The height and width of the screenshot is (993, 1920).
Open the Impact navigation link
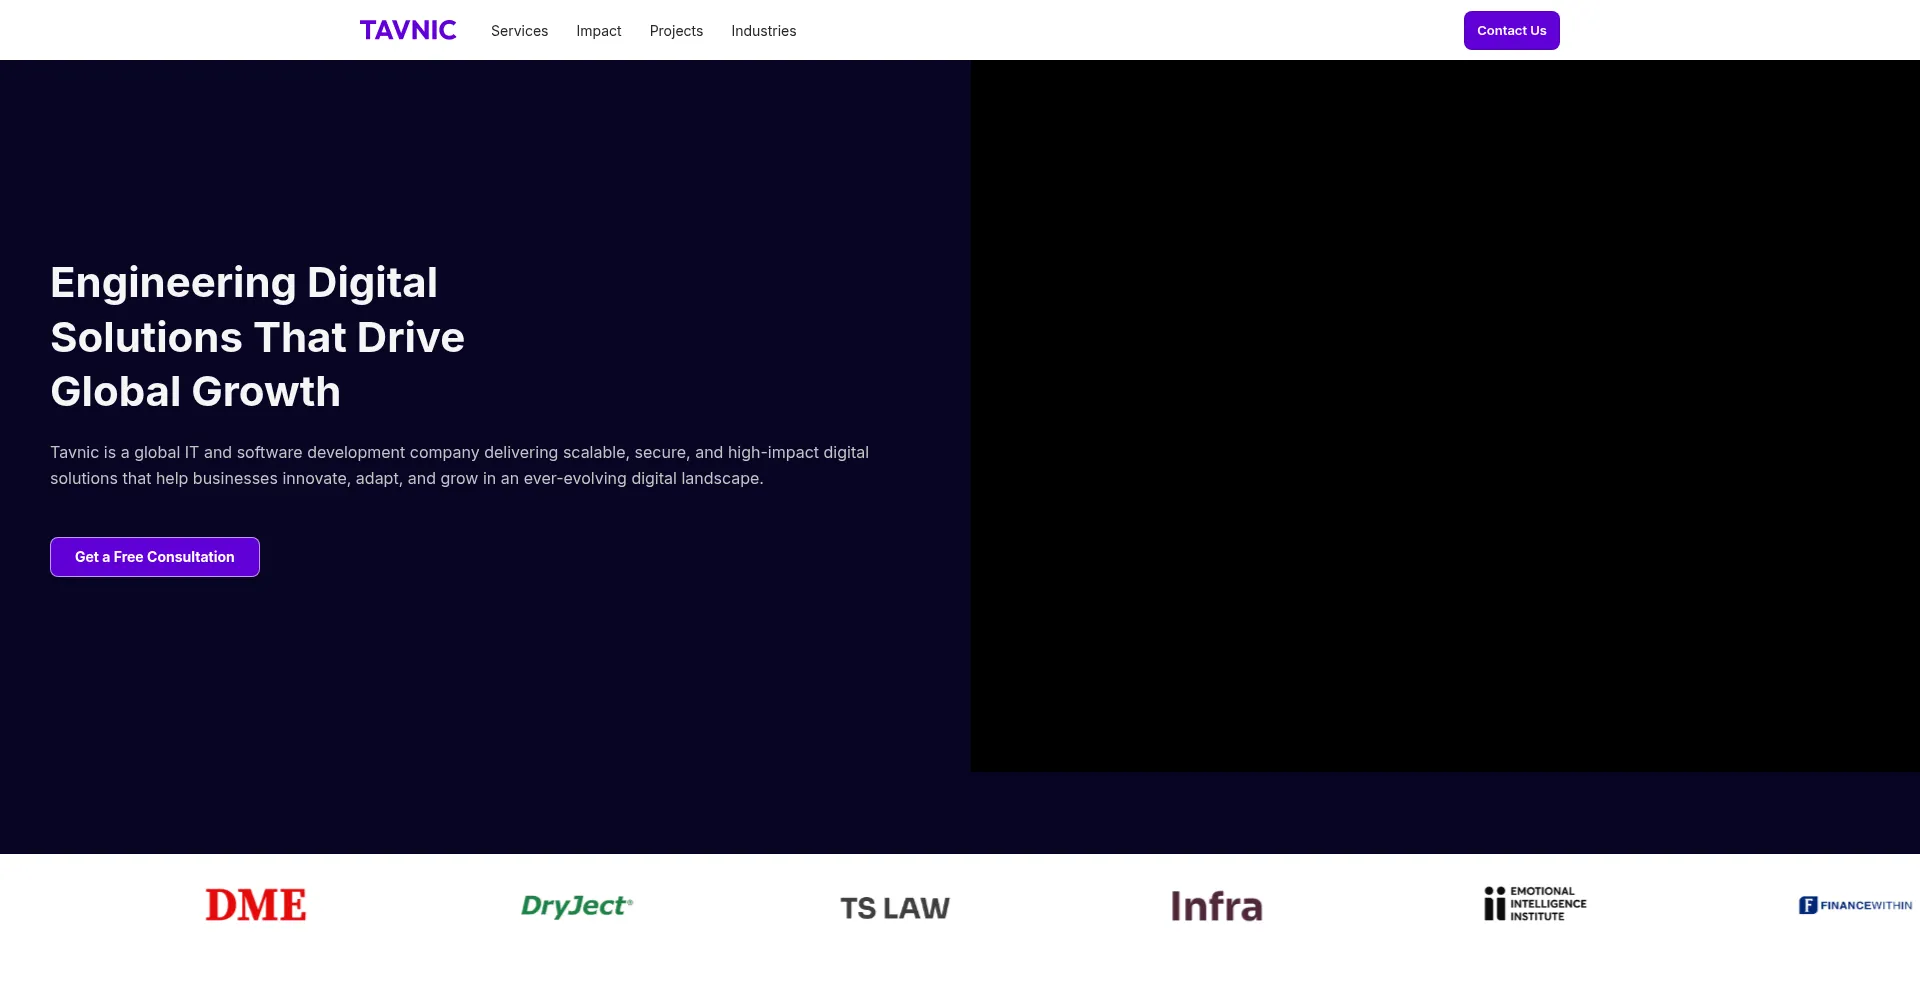coord(599,31)
